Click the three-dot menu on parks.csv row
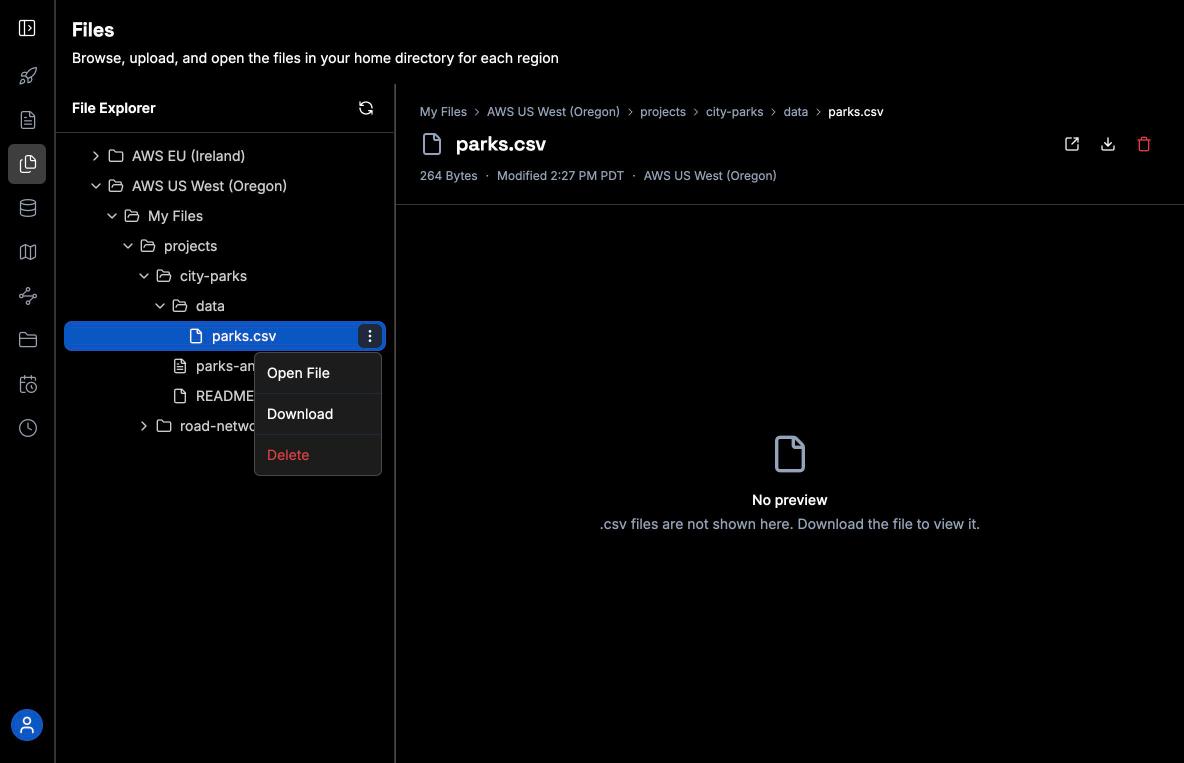Screen dimensions: 1184x763 tap(369, 336)
